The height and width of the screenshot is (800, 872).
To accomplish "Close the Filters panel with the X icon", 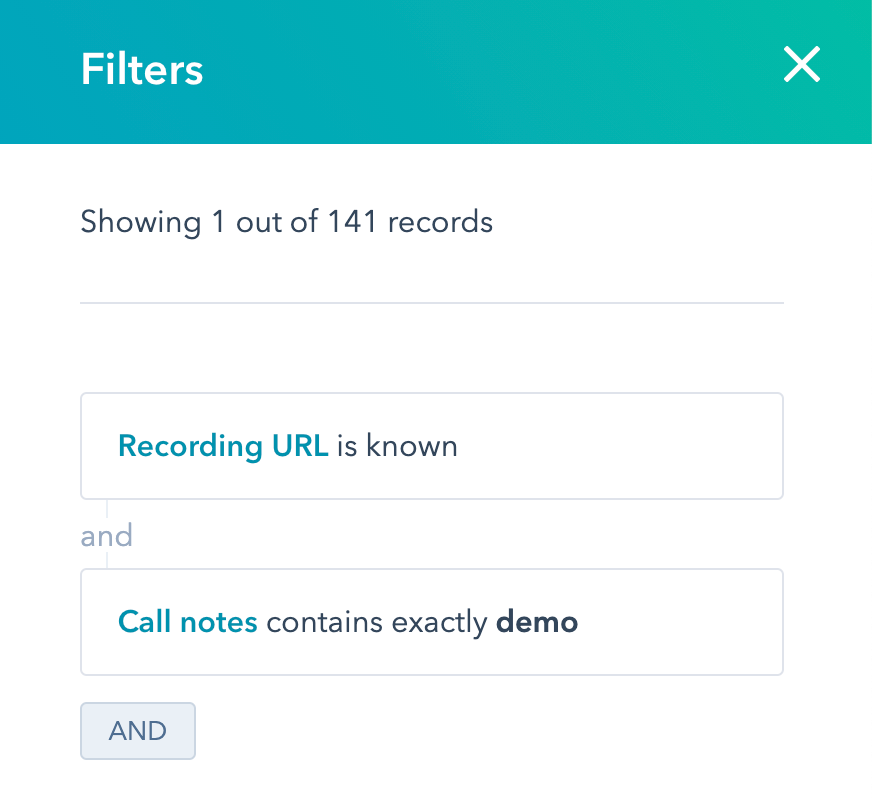I will [801, 64].
